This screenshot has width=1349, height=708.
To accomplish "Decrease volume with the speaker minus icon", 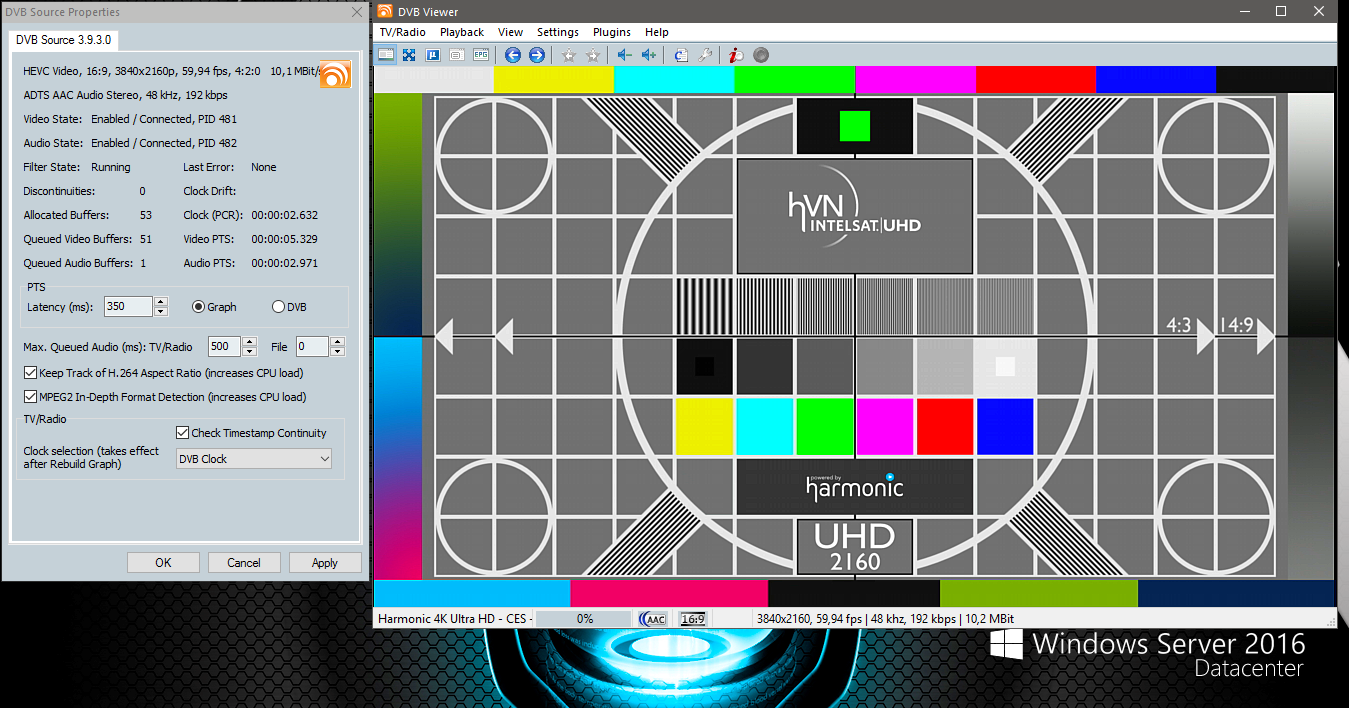I will pos(625,55).
